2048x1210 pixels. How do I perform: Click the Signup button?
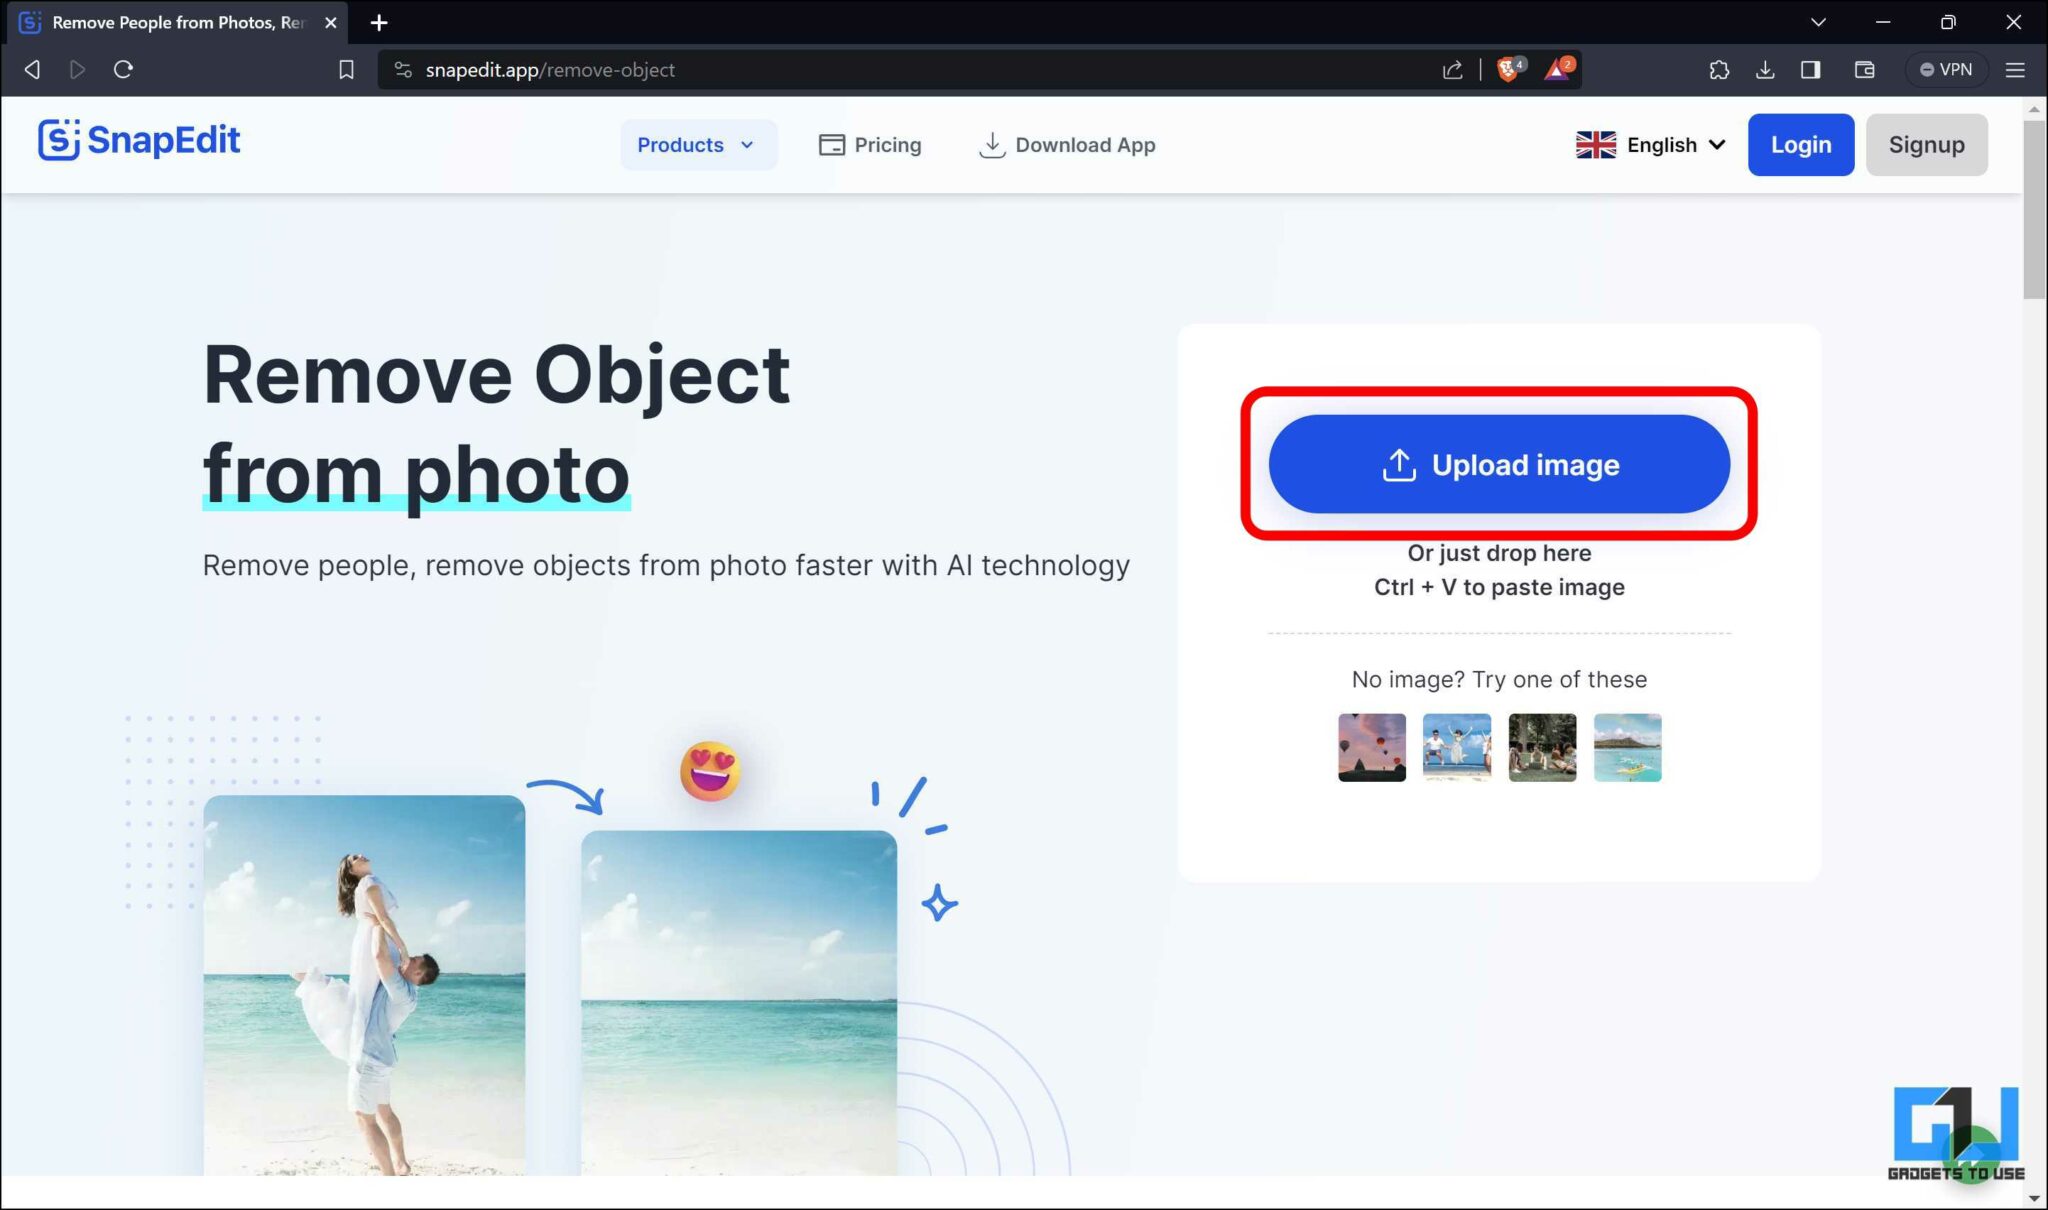[x=1925, y=144]
